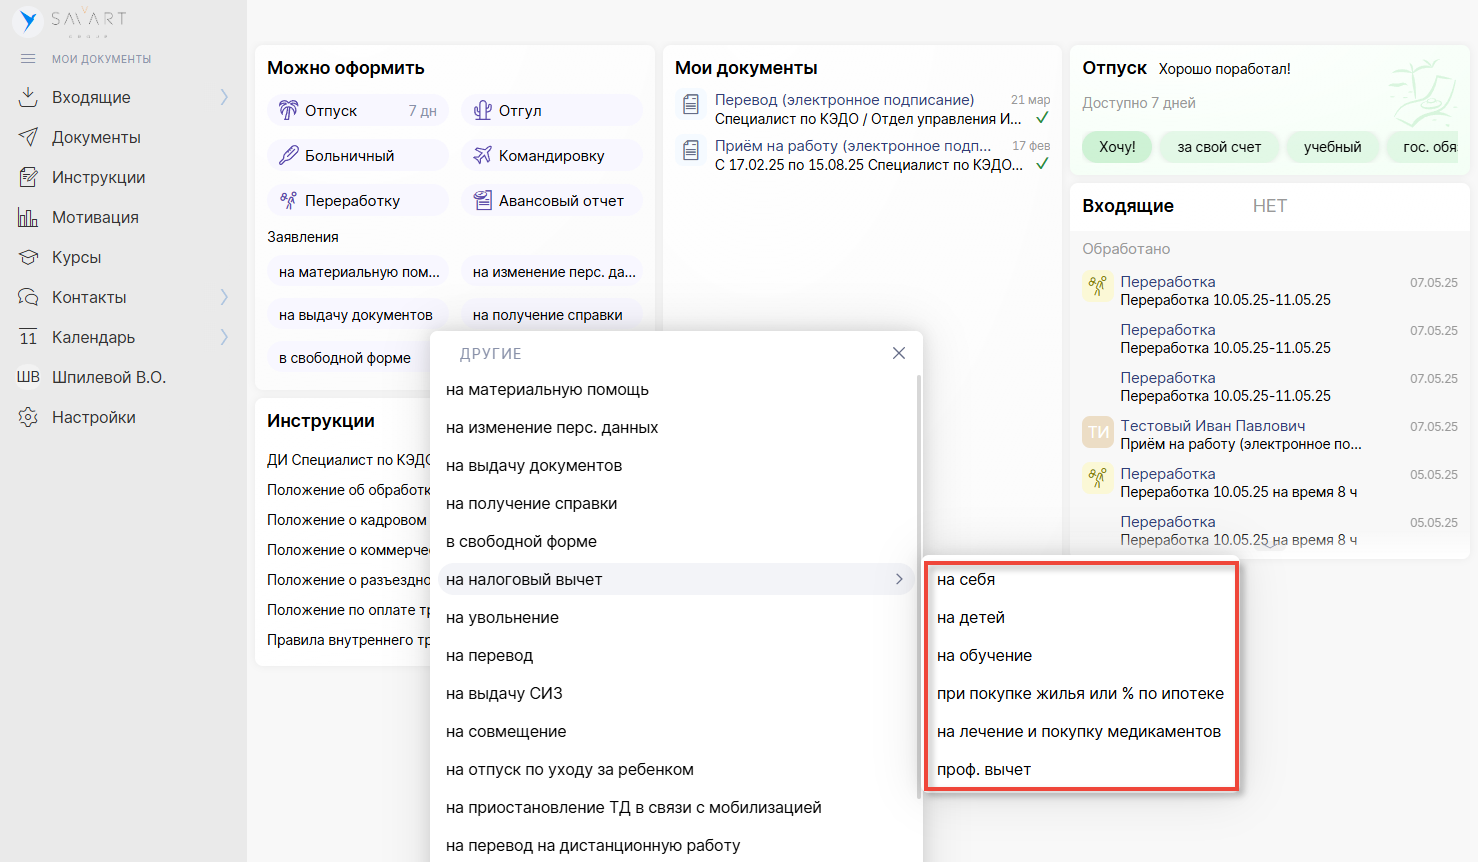The width and height of the screenshot is (1478, 862).
Task: Close the ДРУГИЕ popup list
Action: point(899,353)
